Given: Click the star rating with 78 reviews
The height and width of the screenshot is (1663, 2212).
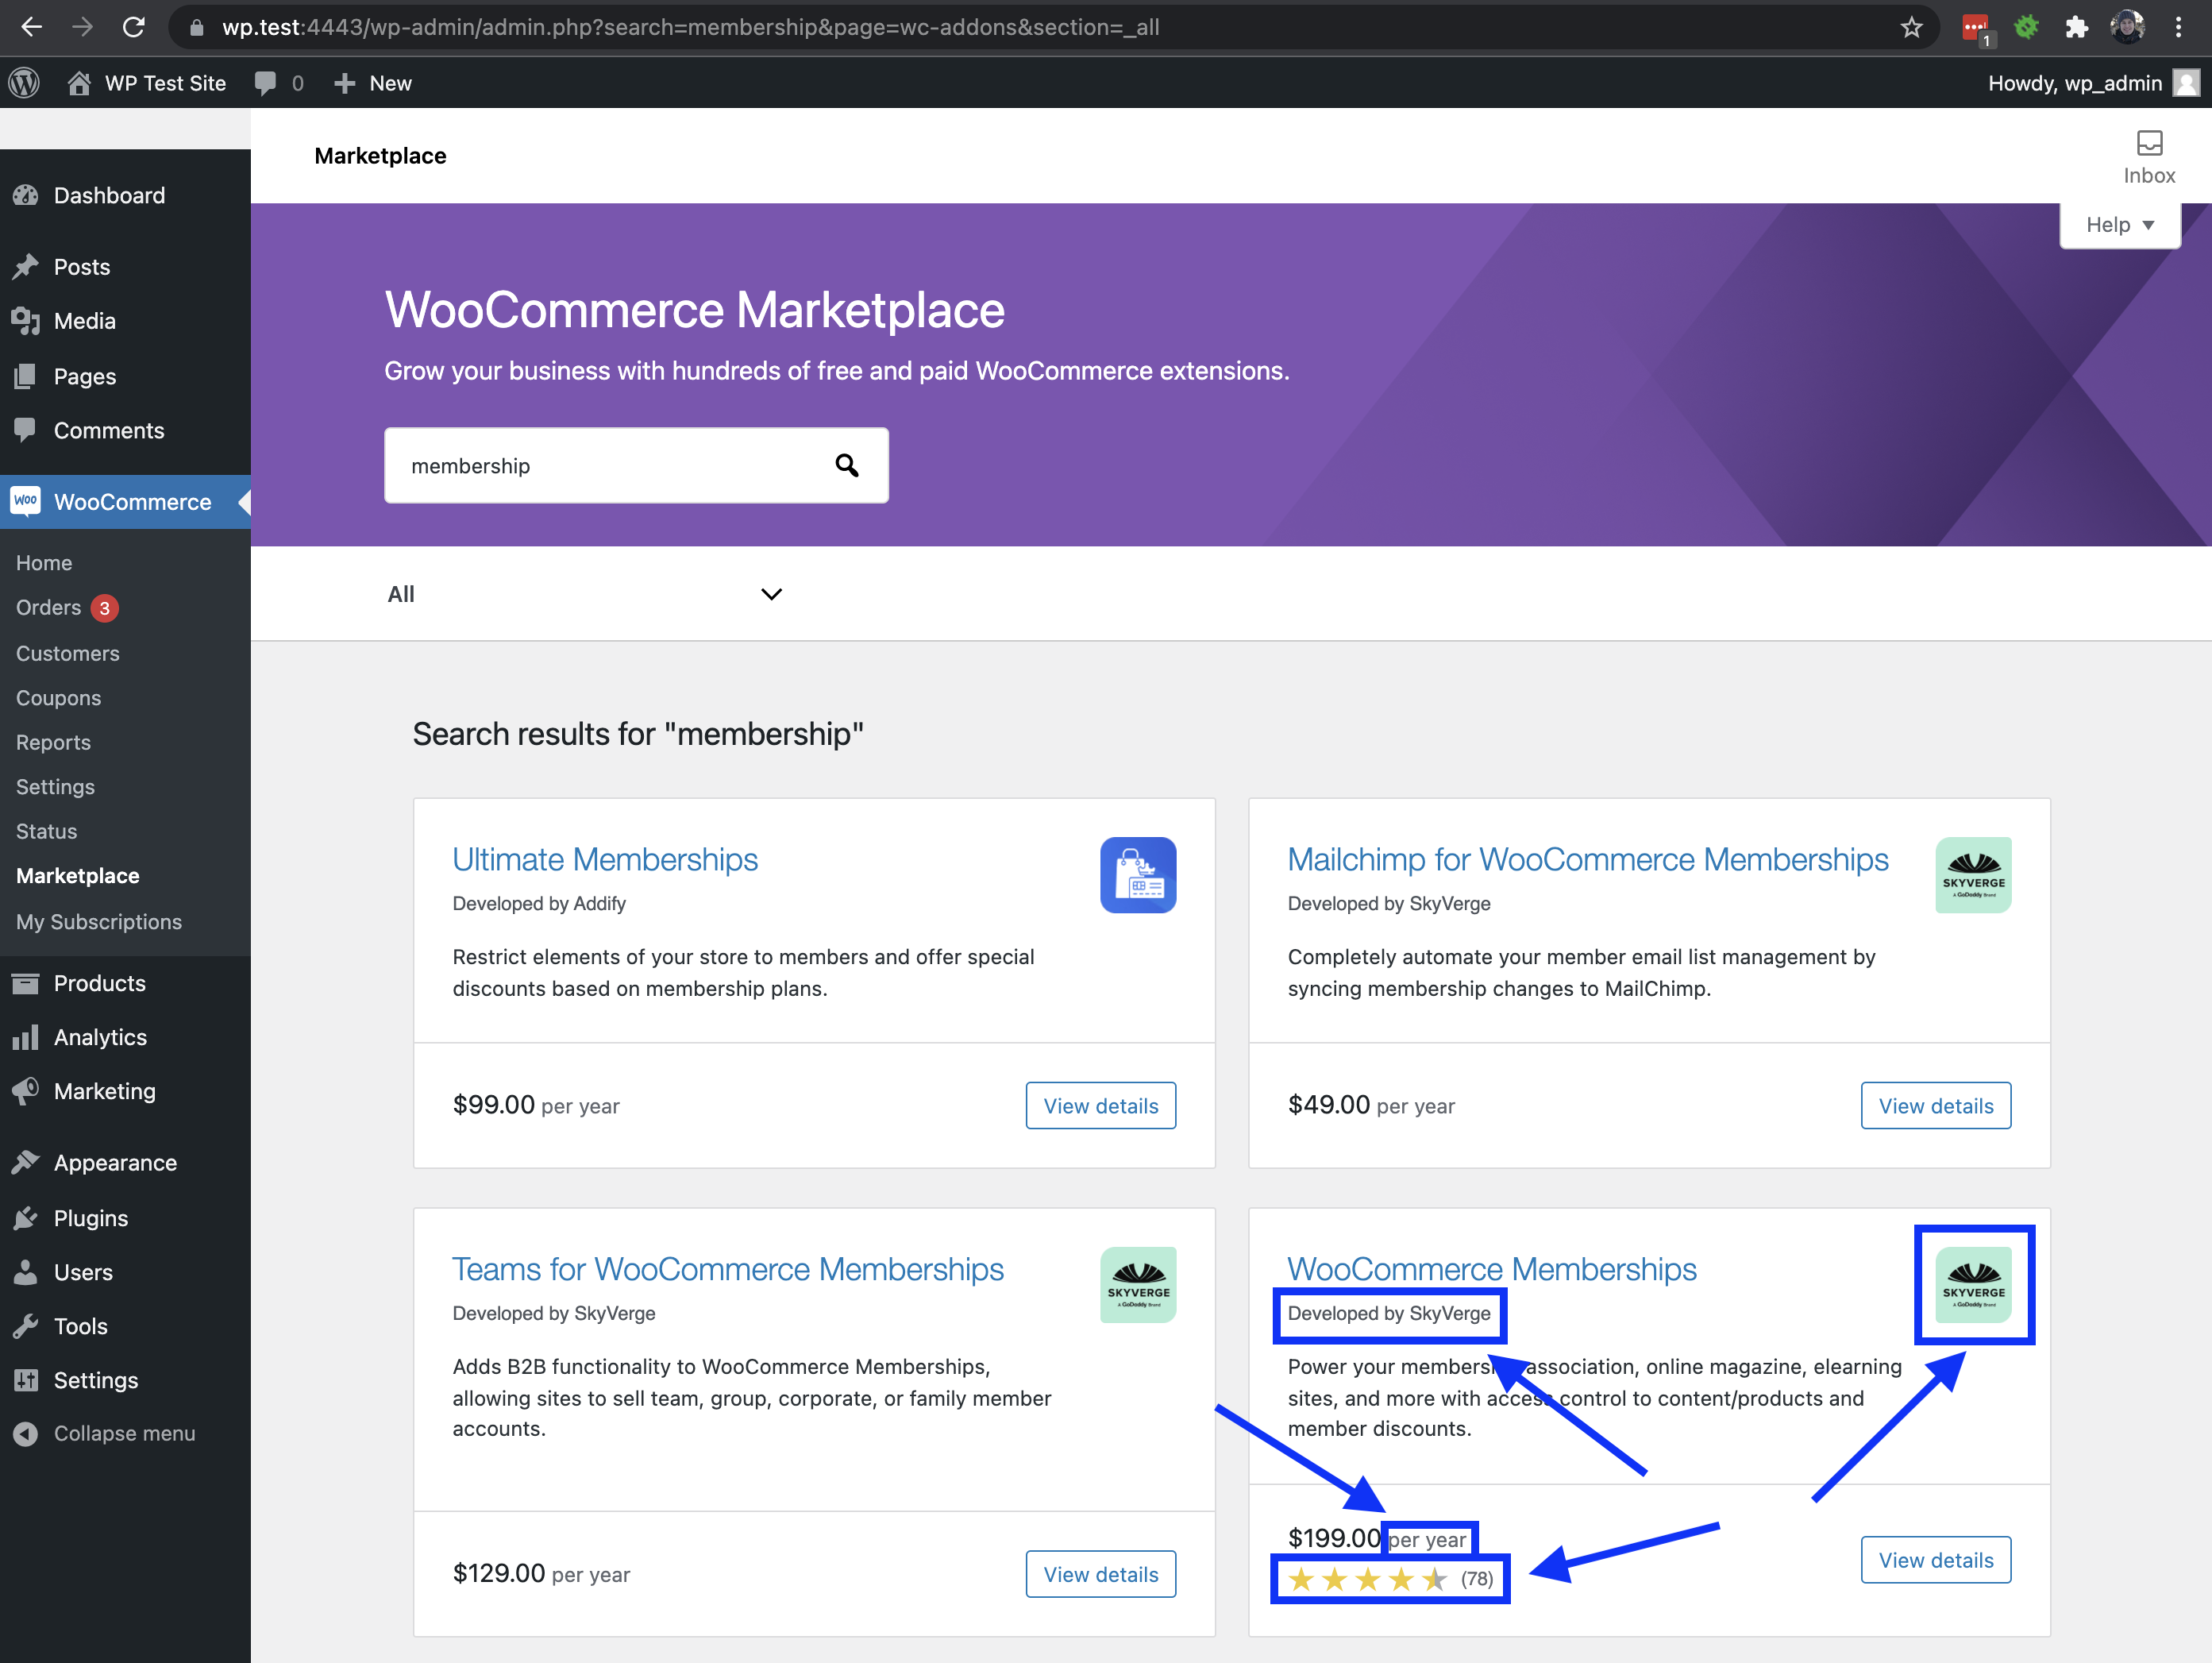Looking at the screenshot, I should pyautogui.click(x=1390, y=1579).
